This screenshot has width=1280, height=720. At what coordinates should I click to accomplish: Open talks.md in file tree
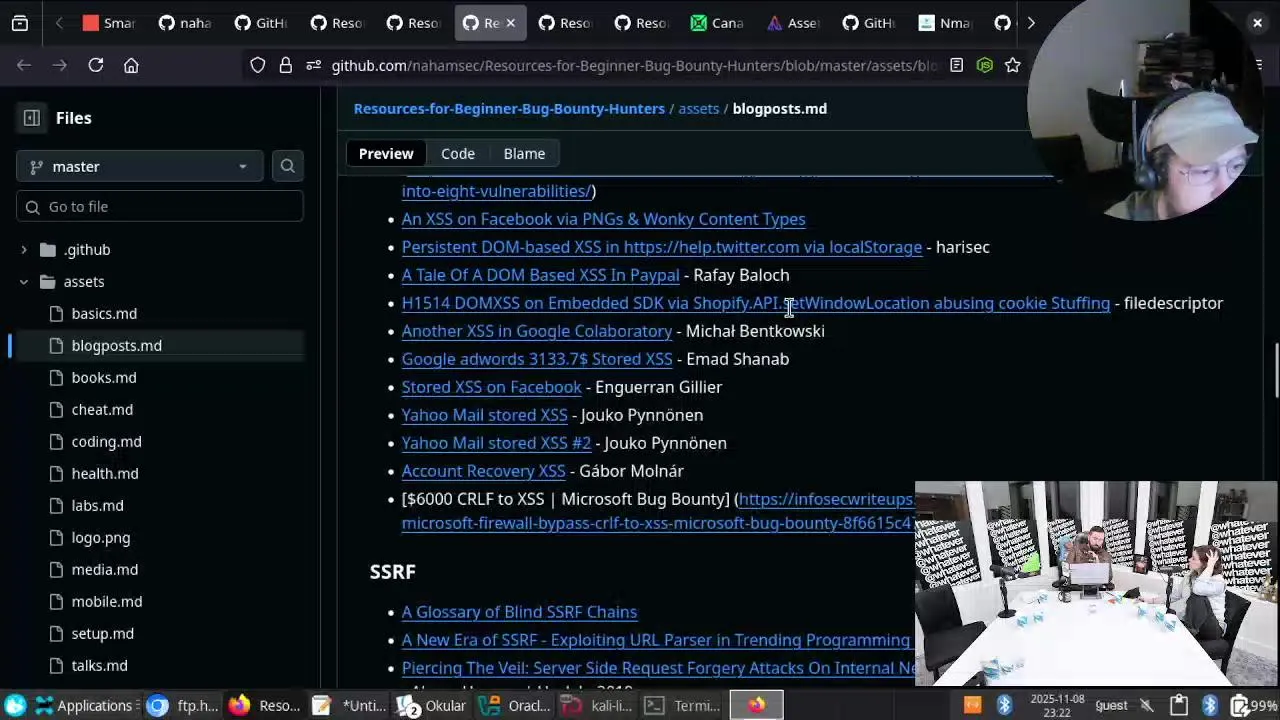click(99, 666)
